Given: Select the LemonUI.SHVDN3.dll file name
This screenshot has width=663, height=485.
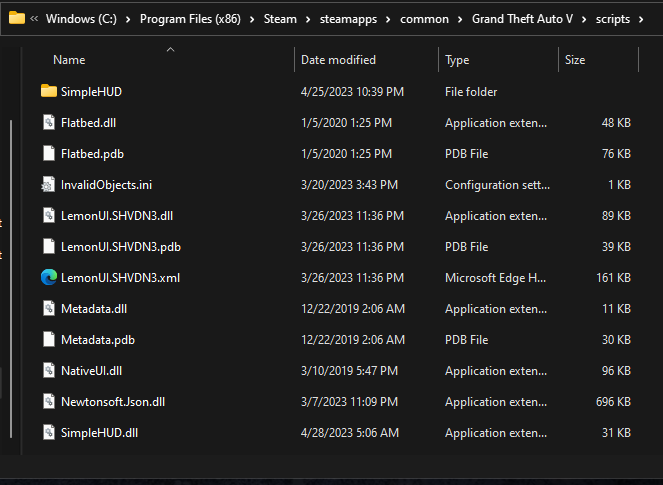Looking at the screenshot, I should 117,216.
